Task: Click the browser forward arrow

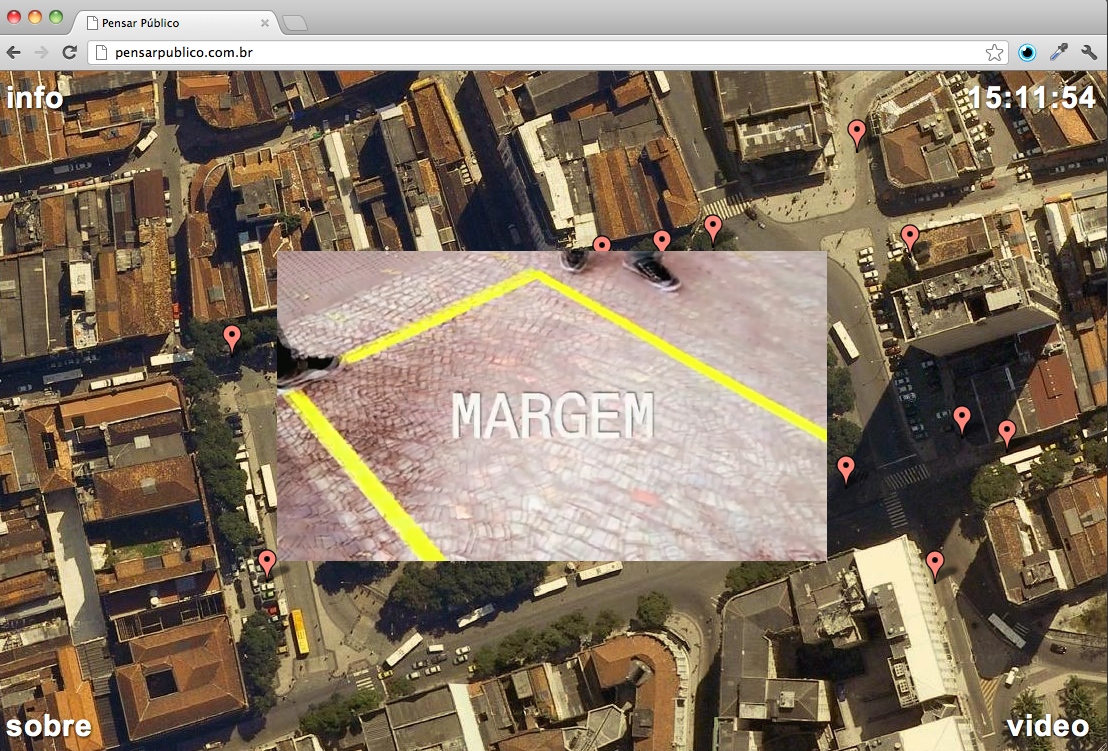Action: pos(41,52)
